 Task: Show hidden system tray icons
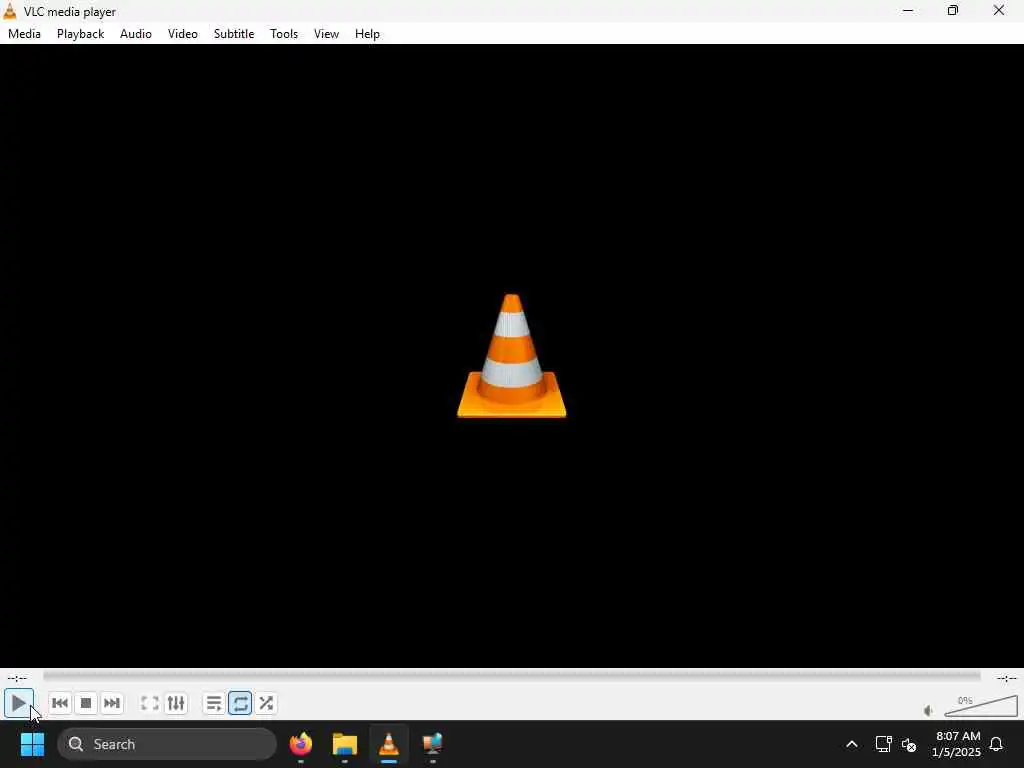pyautogui.click(x=852, y=744)
